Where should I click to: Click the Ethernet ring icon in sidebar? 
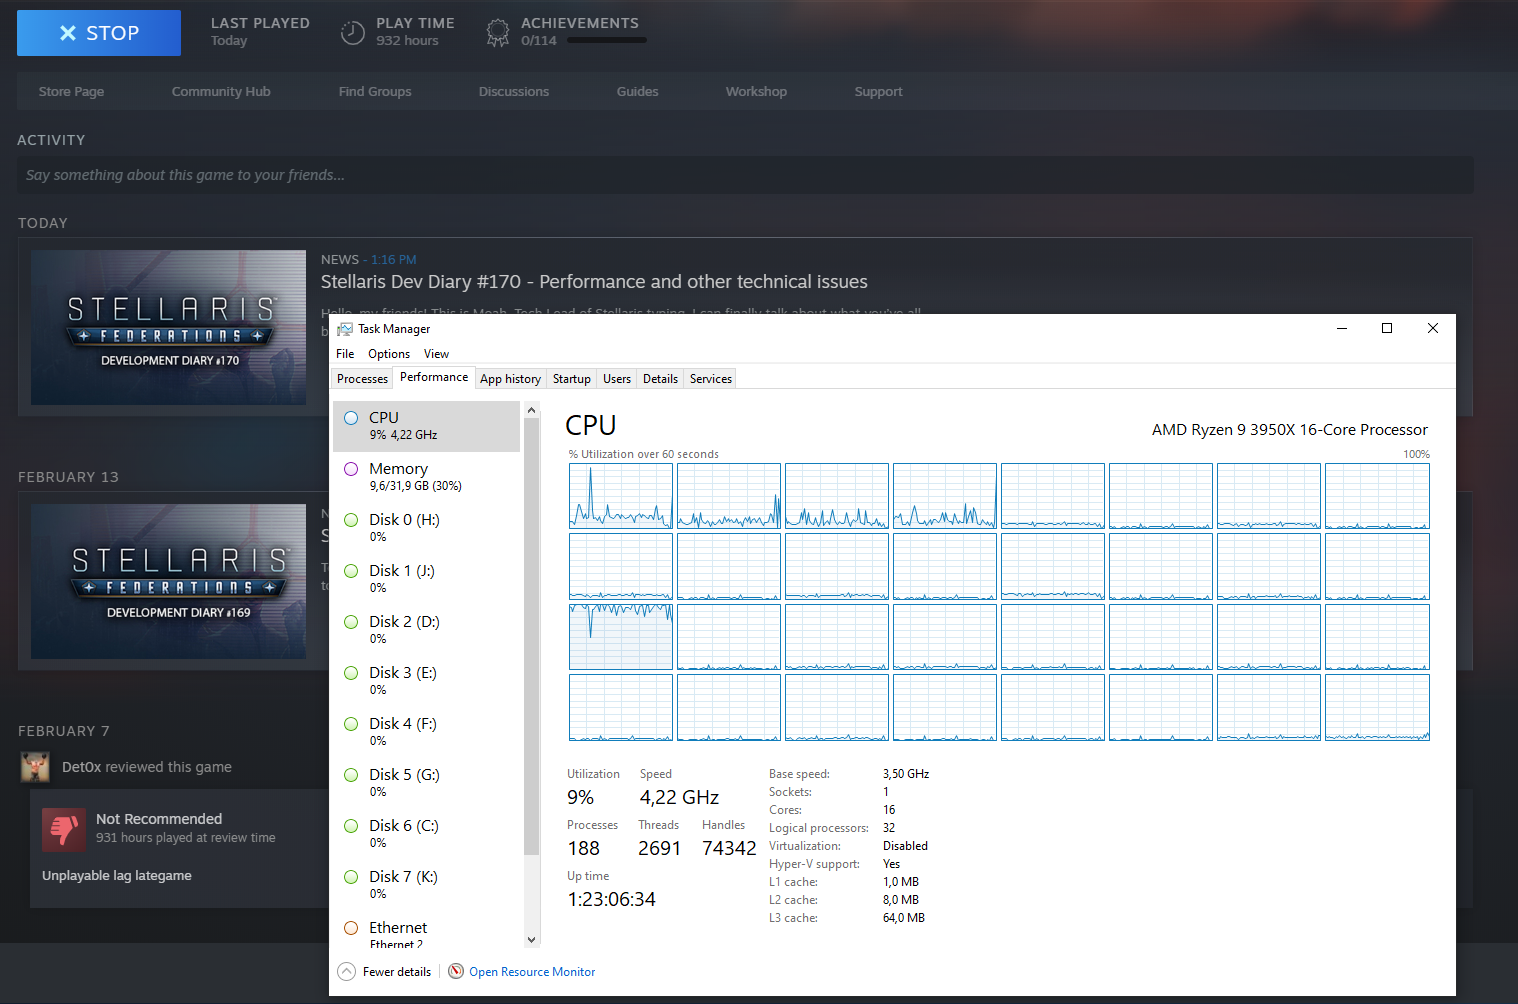(351, 928)
